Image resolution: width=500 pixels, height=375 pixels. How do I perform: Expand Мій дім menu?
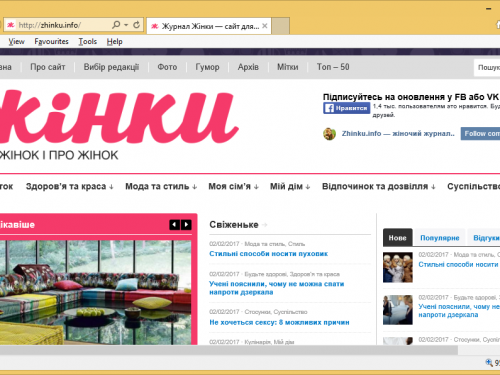290,186
